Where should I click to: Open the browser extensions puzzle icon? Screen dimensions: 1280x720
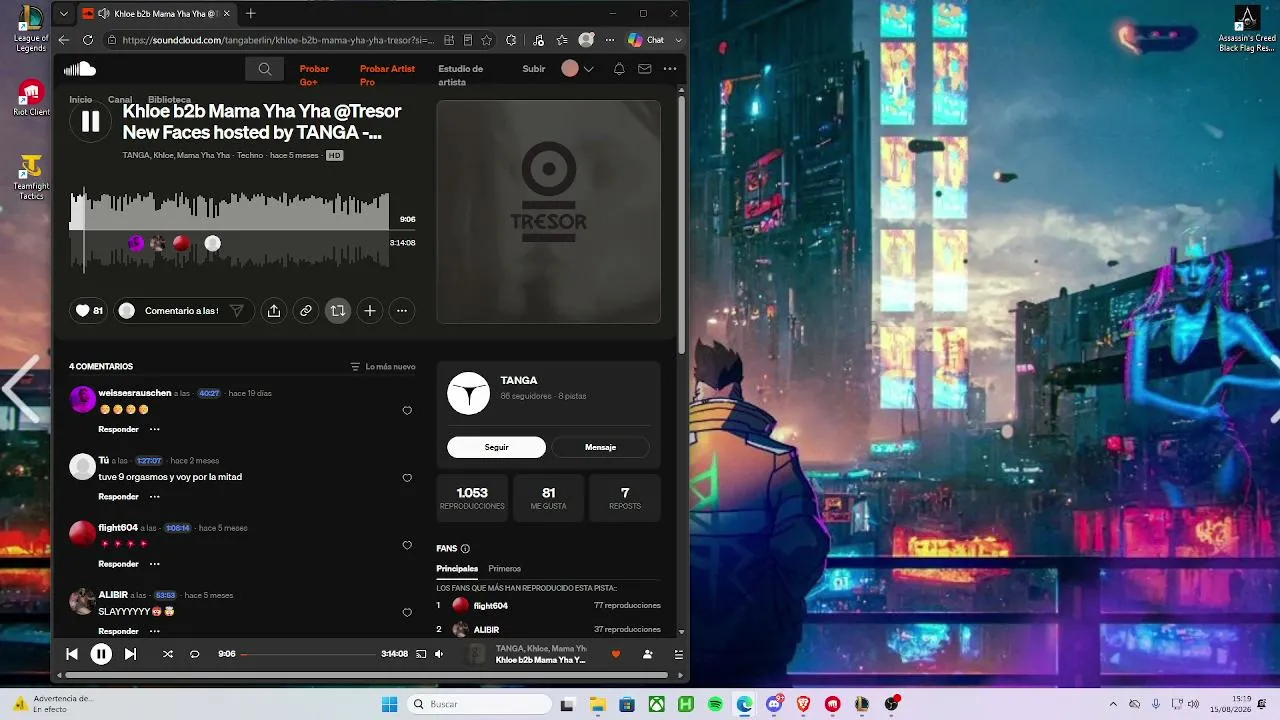tap(512, 40)
